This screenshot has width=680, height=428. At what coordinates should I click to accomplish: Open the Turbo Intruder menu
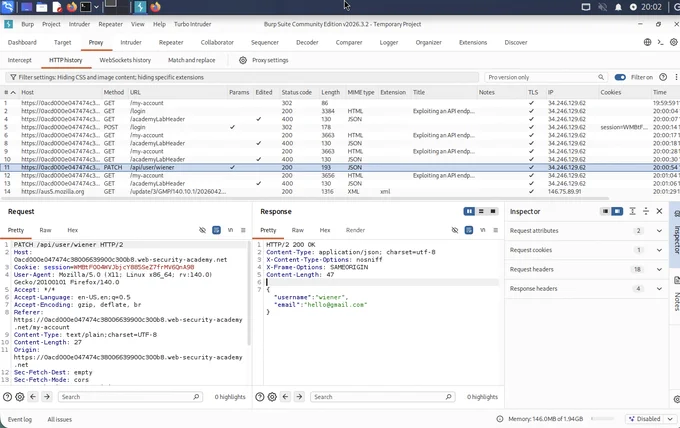193,24
